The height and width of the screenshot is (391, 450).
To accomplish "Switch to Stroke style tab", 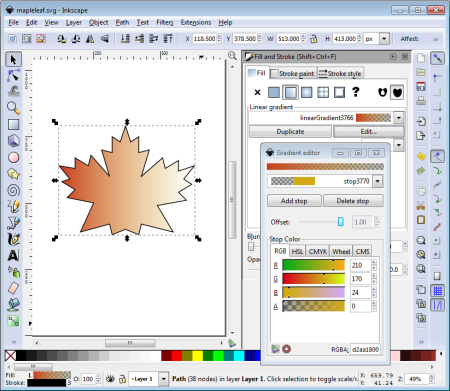I will coord(340,73).
